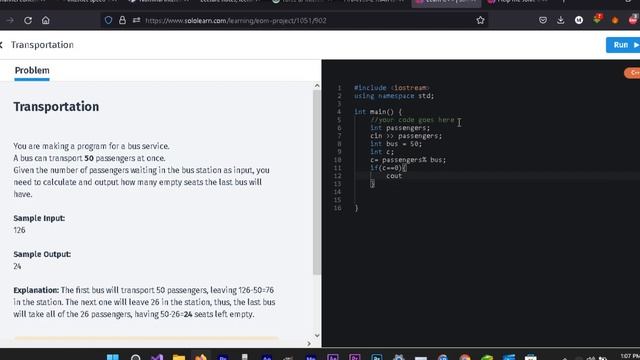Launch Visual Studio from the taskbar

click(157, 357)
